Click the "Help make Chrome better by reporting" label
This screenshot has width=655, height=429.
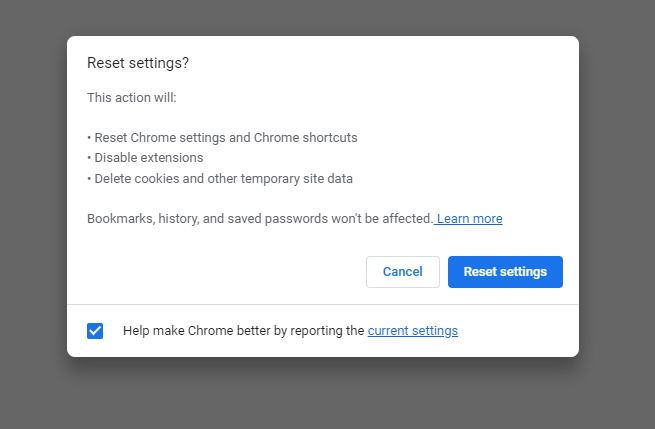tap(244, 331)
